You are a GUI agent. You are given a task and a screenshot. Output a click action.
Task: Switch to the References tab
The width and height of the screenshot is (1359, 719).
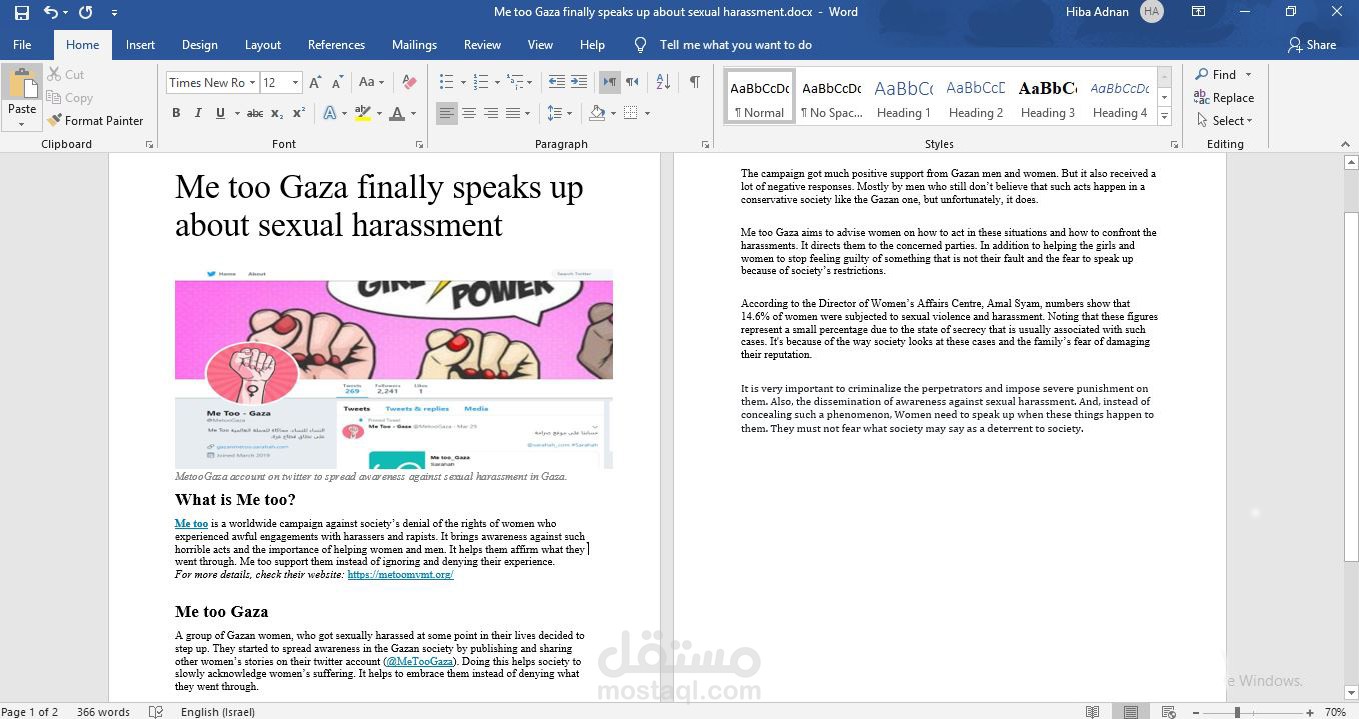point(336,44)
